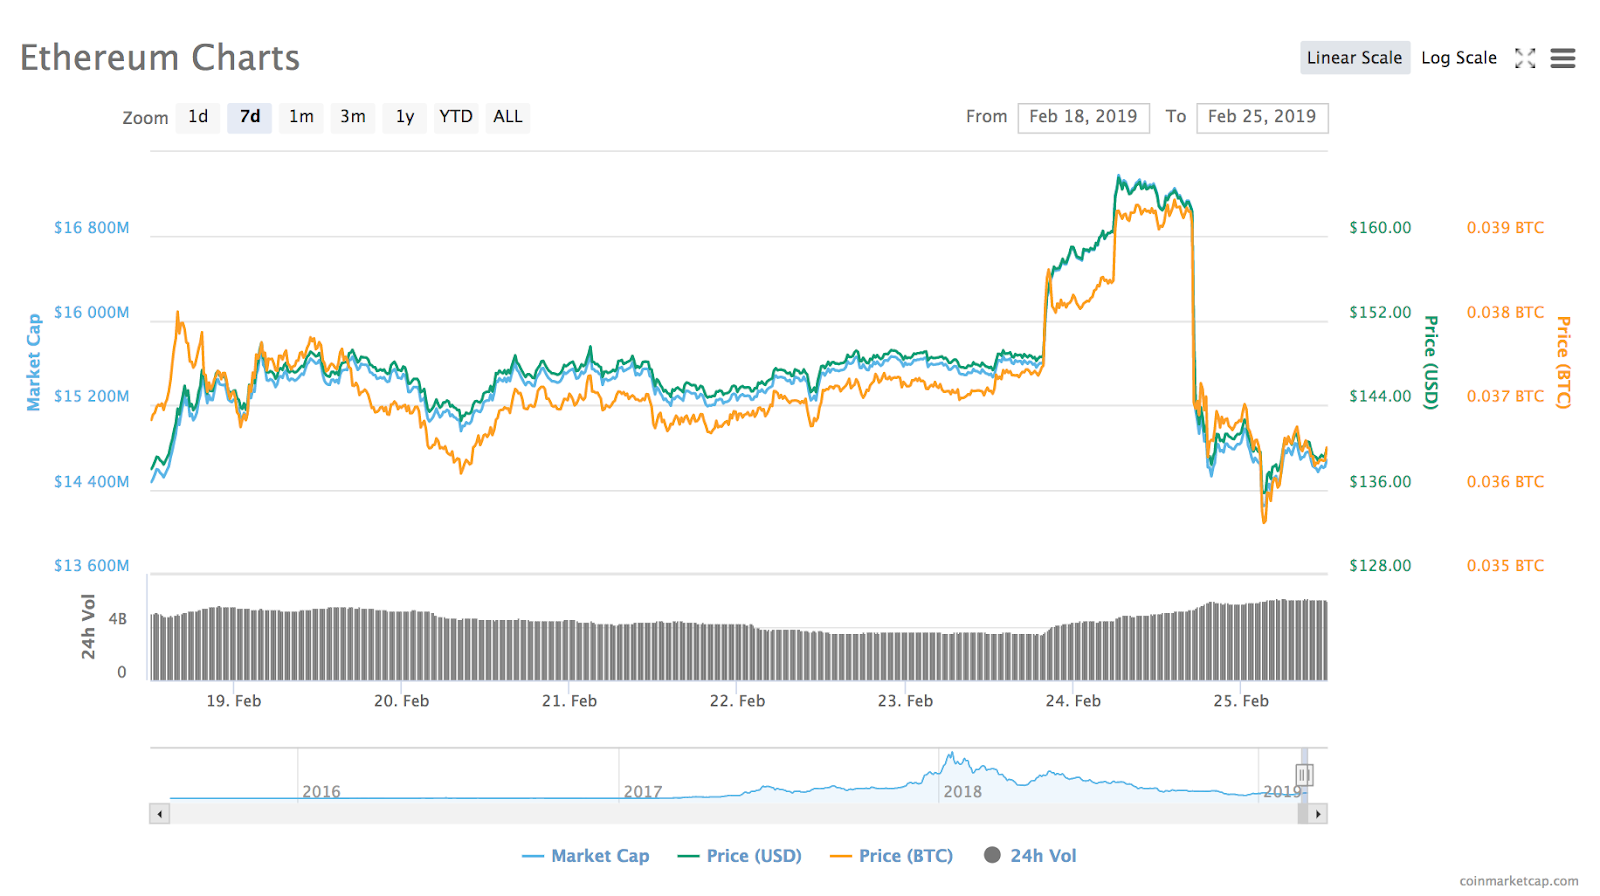Open the chart hamburger menu
The height and width of the screenshot is (896, 1600).
point(1563,59)
